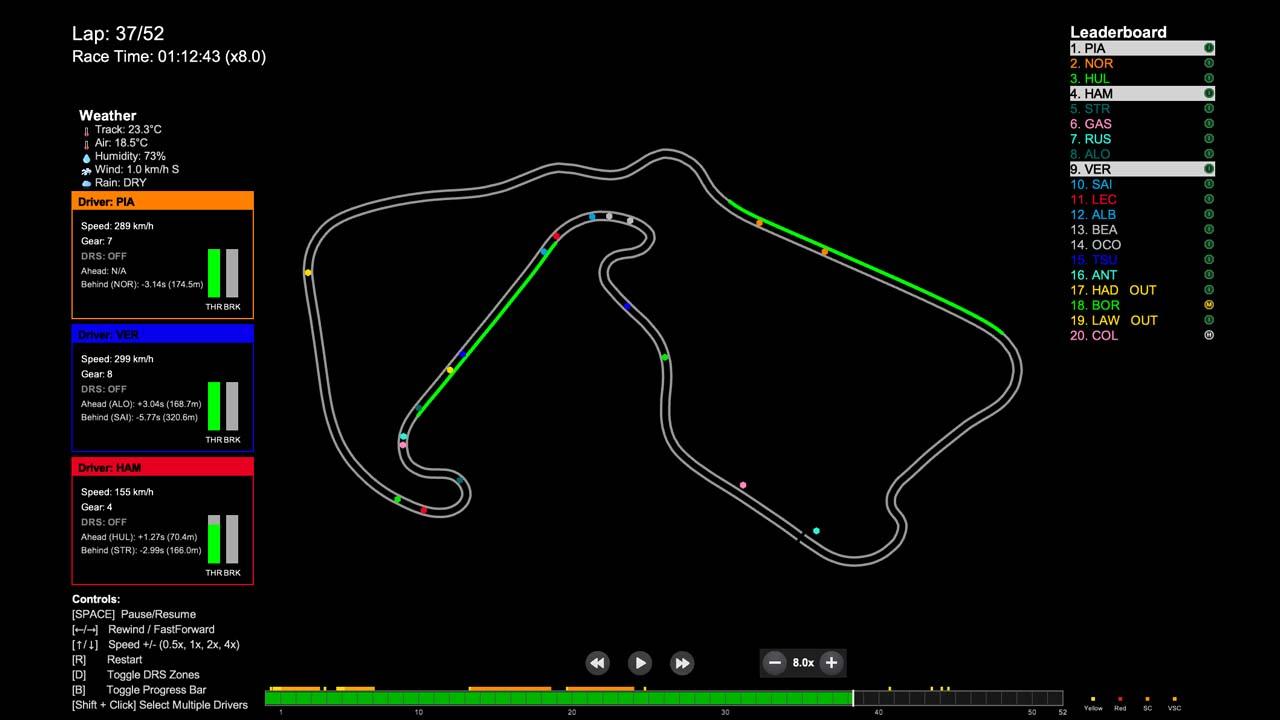Decrease playback speed with the minus button
This screenshot has height=720, width=1280.
tap(775, 662)
